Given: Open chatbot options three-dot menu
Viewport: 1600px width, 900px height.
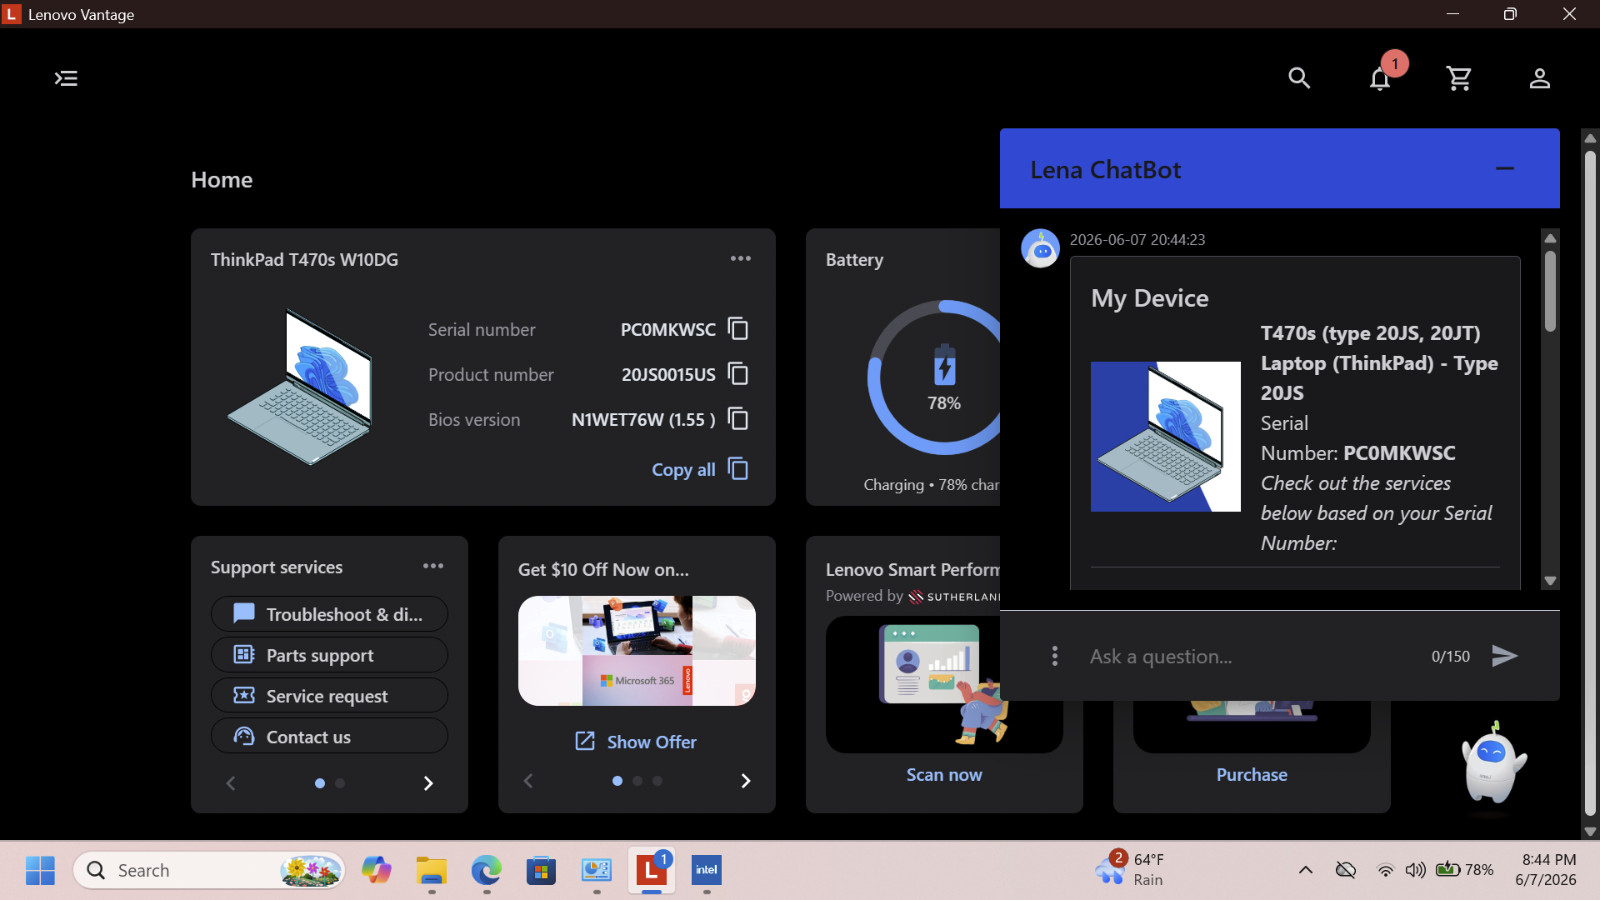Looking at the screenshot, I should 1054,656.
